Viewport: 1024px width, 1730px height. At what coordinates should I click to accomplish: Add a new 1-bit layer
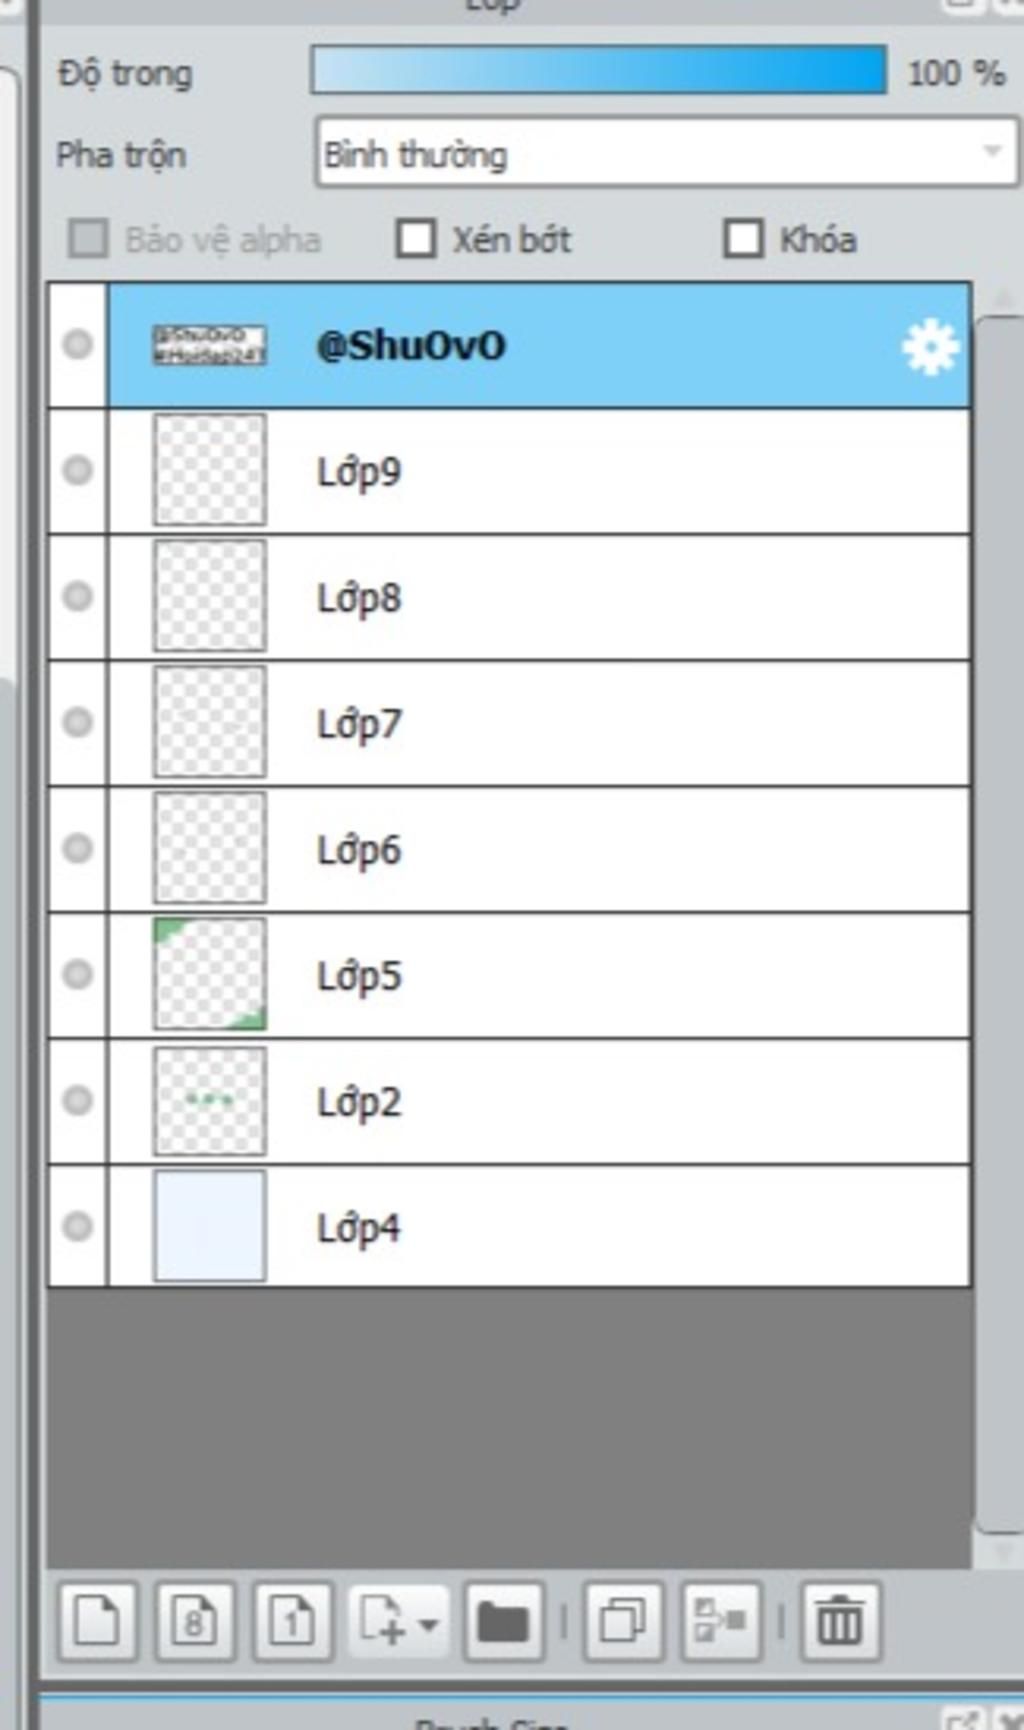[x=292, y=1621]
